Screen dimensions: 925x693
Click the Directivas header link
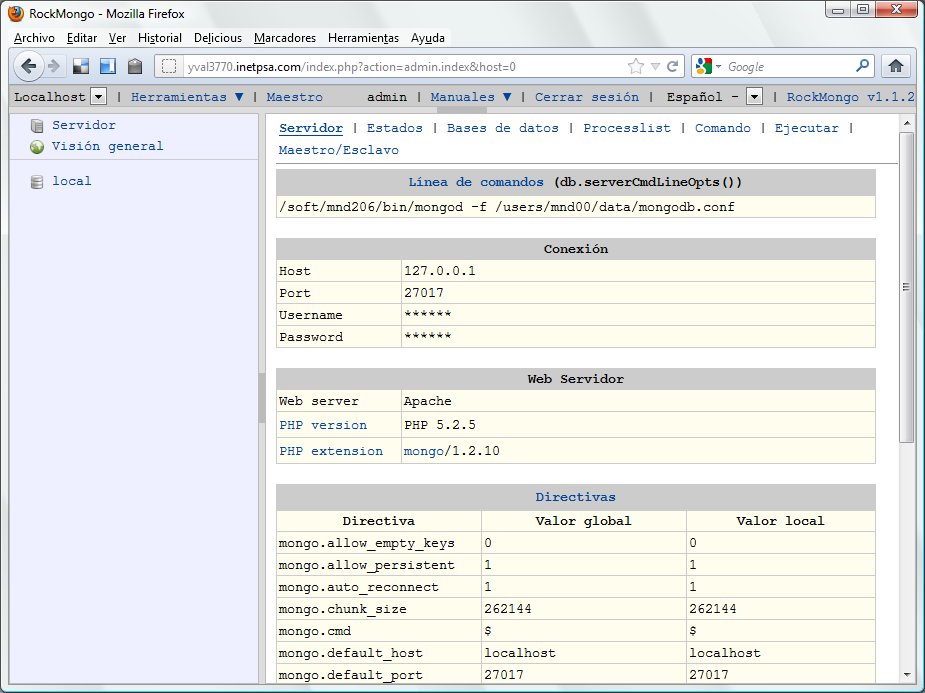[576, 497]
